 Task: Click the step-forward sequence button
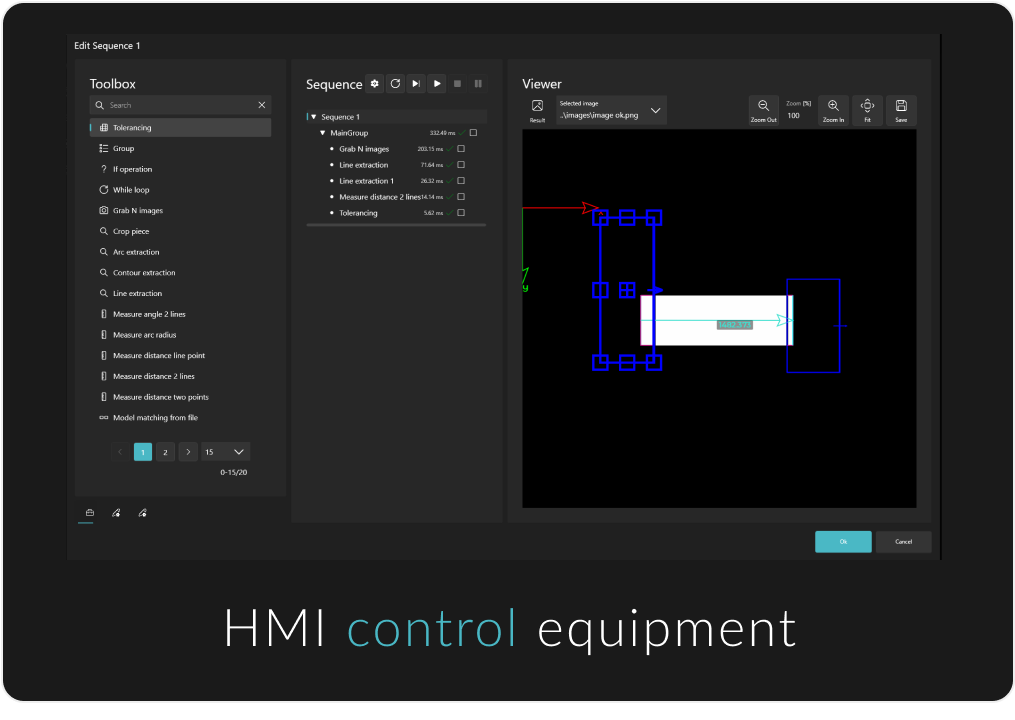click(x=416, y=84)
